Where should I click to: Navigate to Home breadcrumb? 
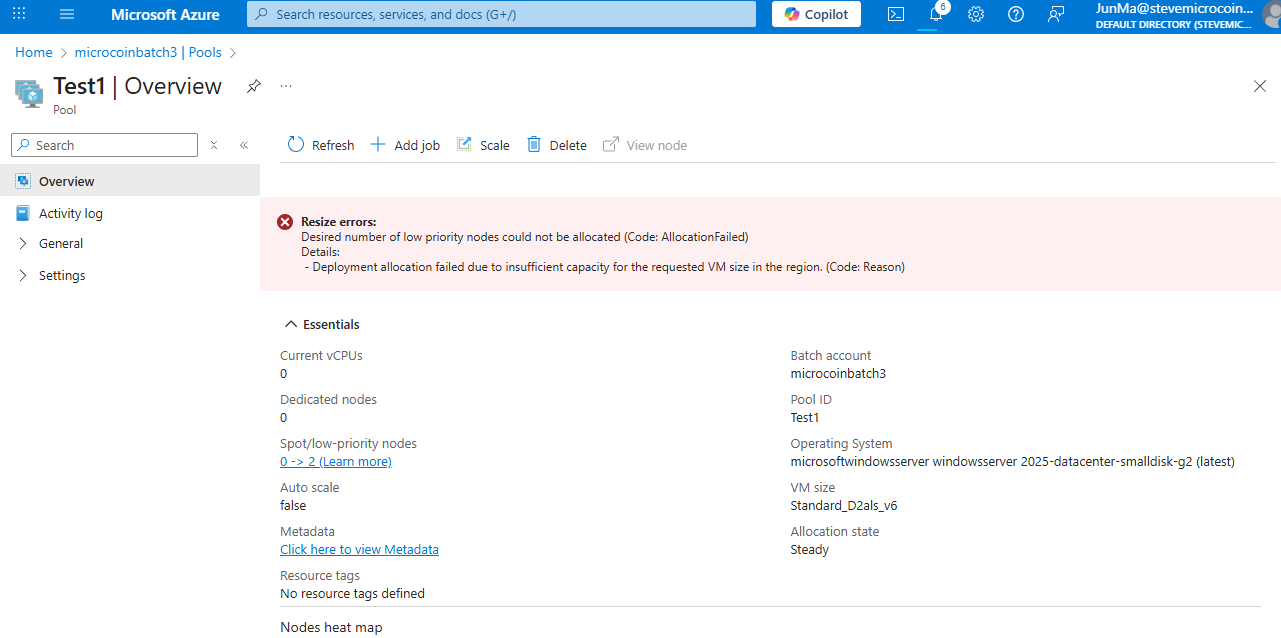click(x=33, y=52)
